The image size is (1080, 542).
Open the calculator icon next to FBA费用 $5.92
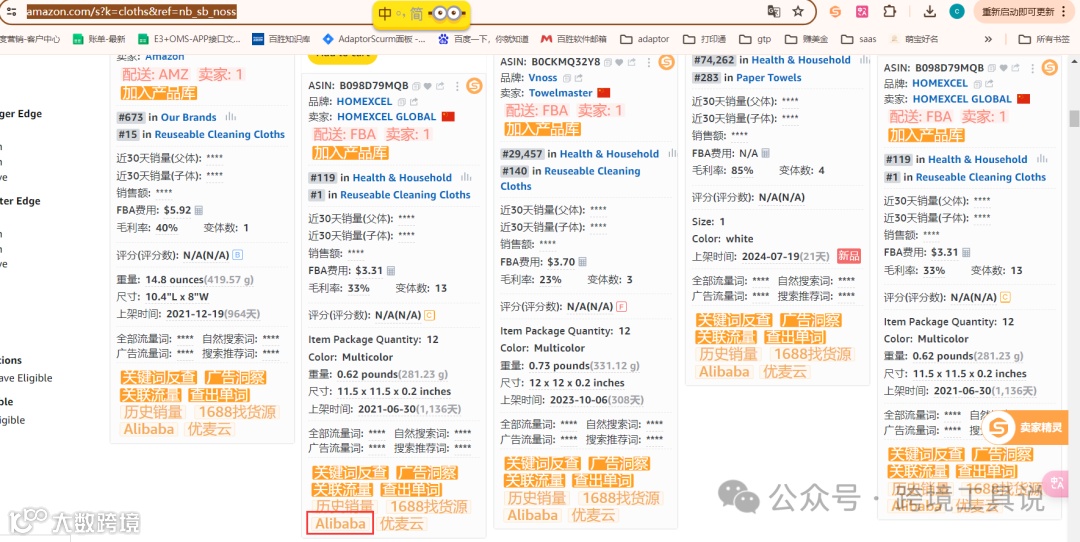point(199,210)
